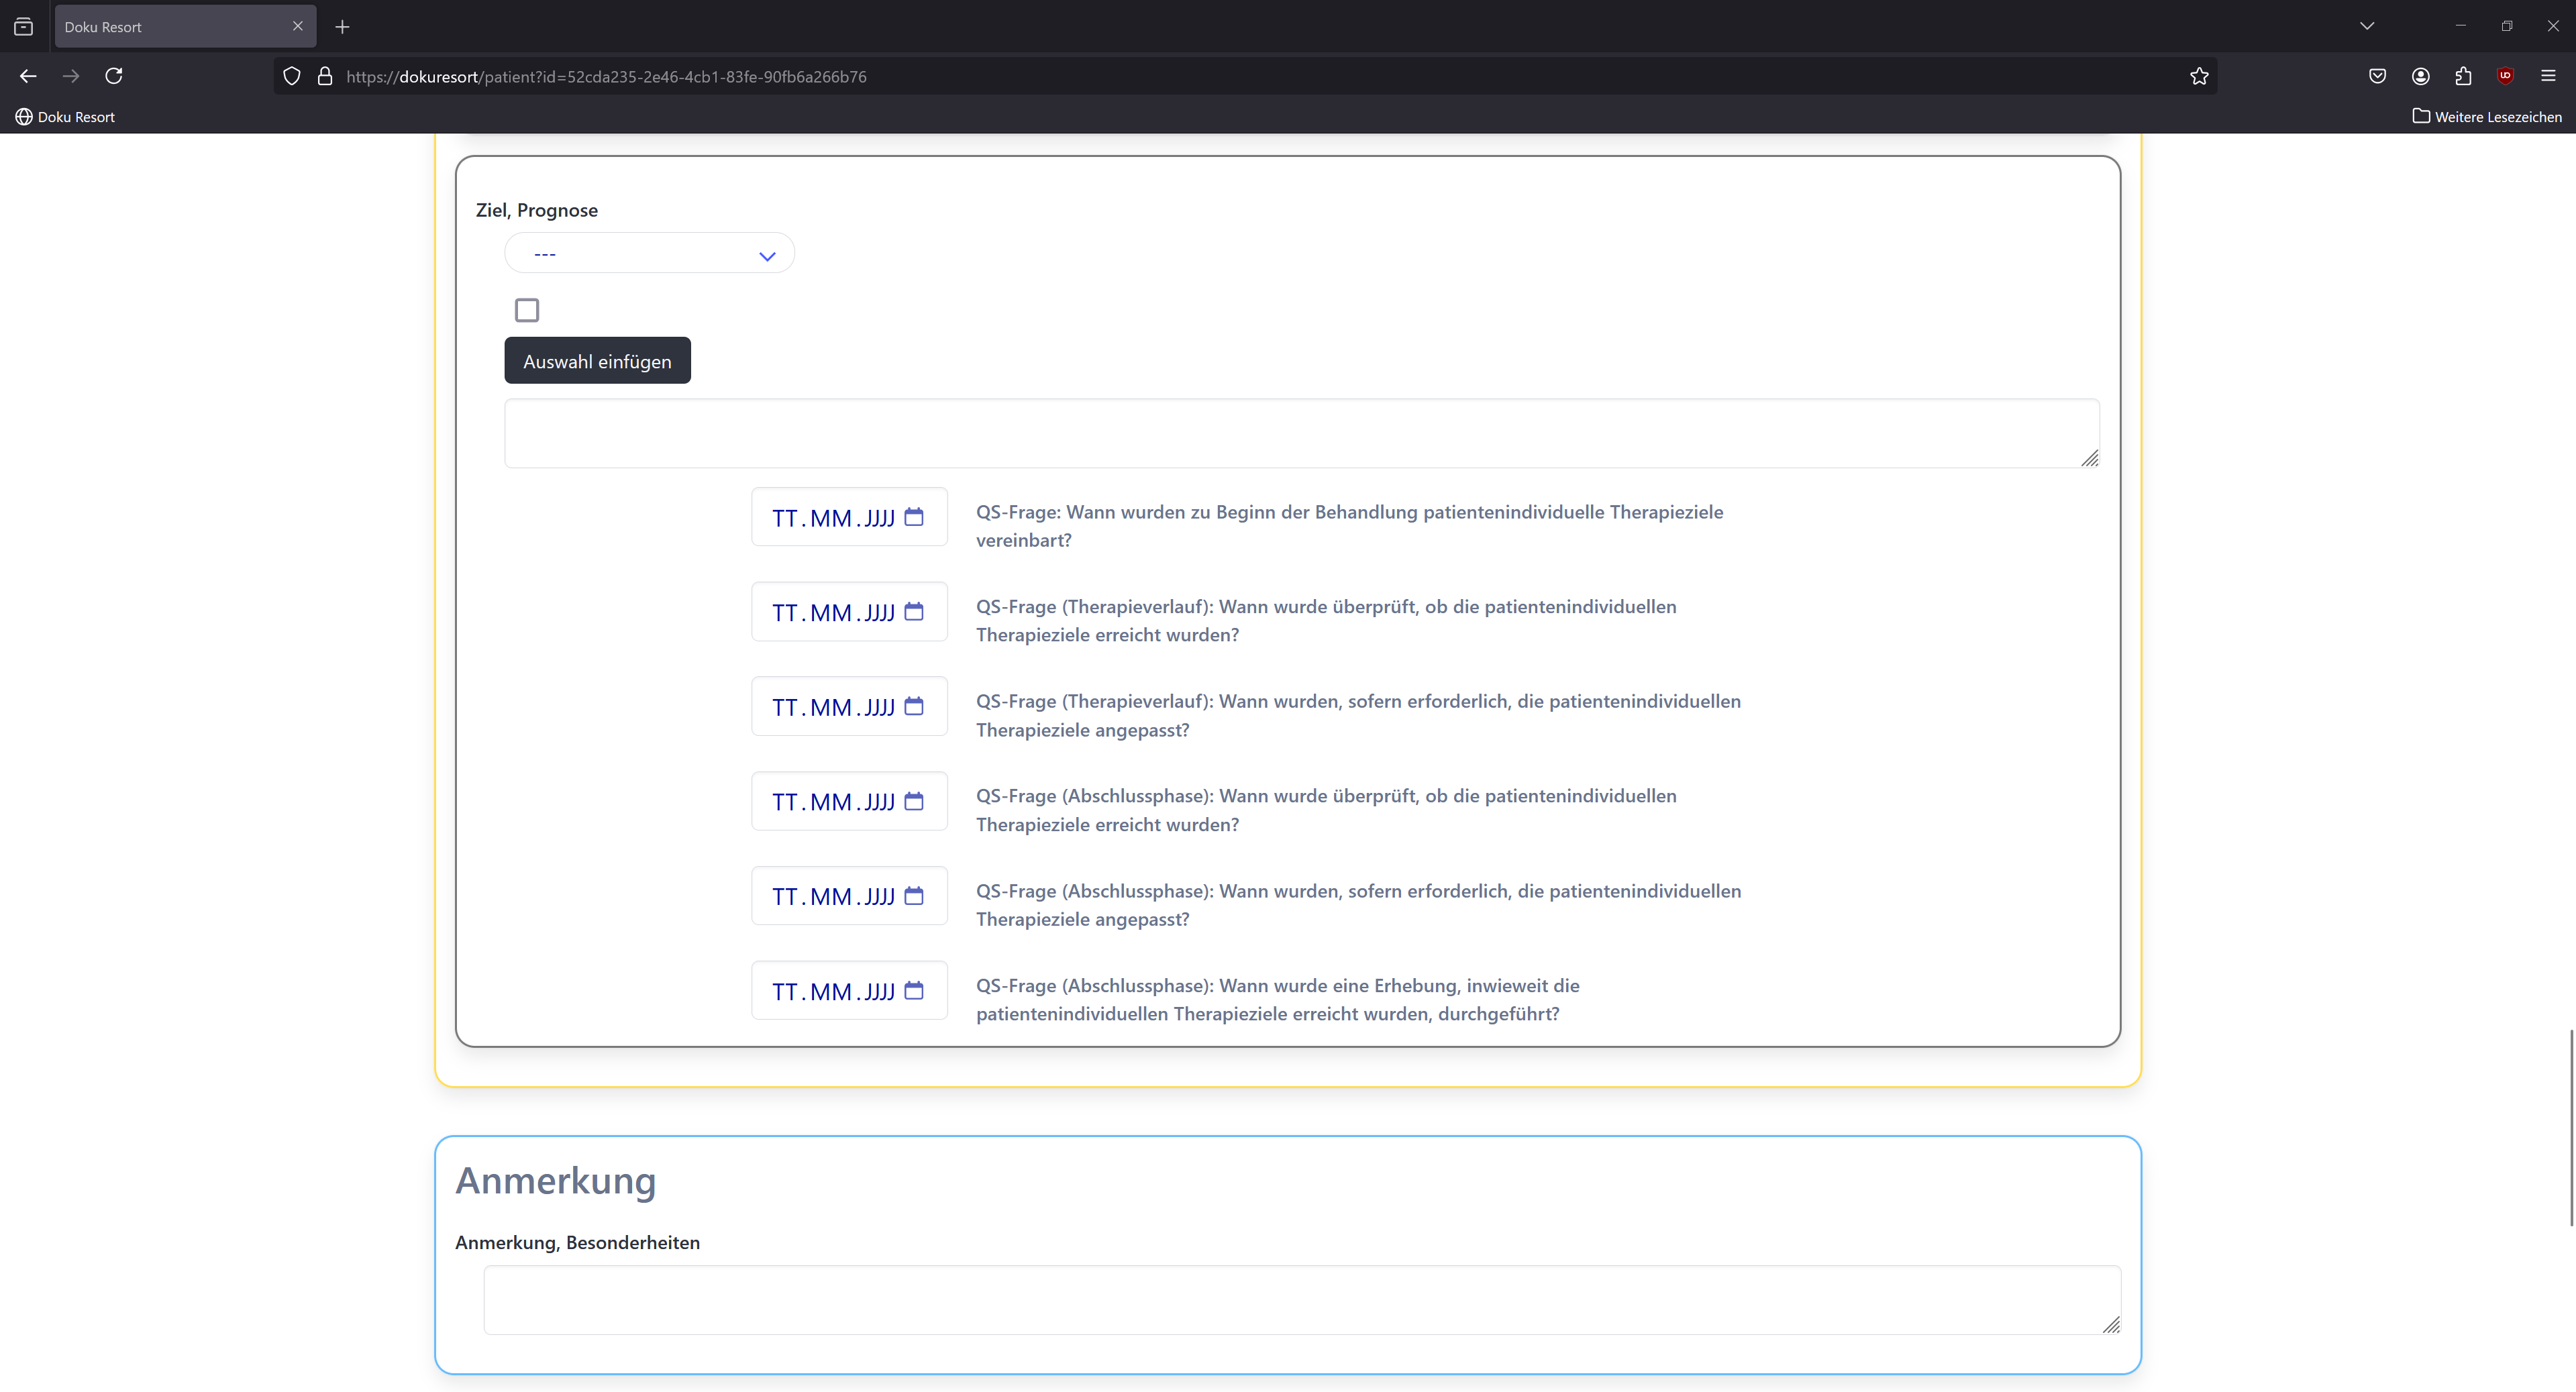This screenshot has width=2576, height=1392.
Task: Reload the current page
Action: click(114, 76)
